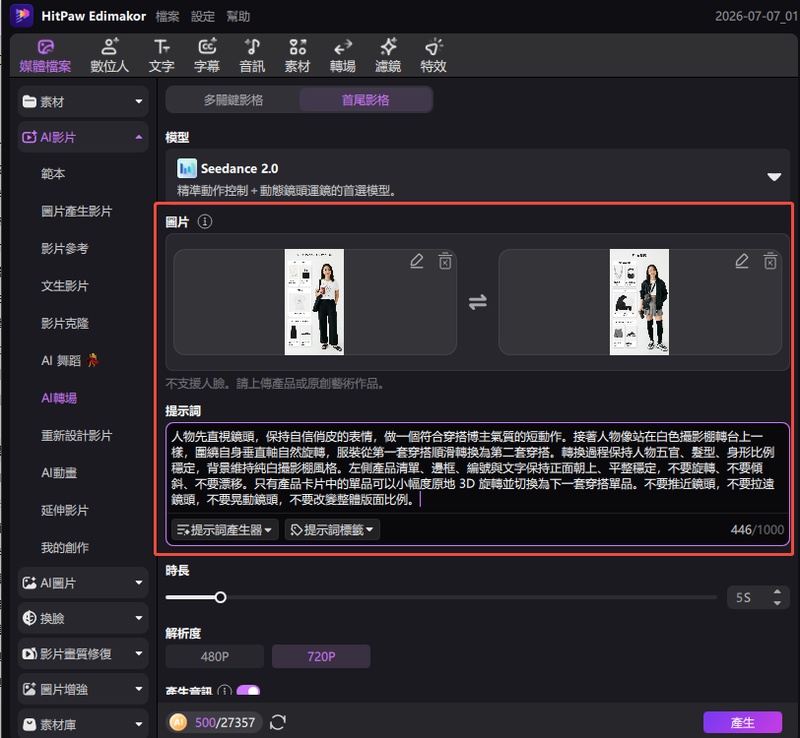Open the 數位人 digital human tool
The height and width of the screenshot is (738, 800).
point(109,56)
